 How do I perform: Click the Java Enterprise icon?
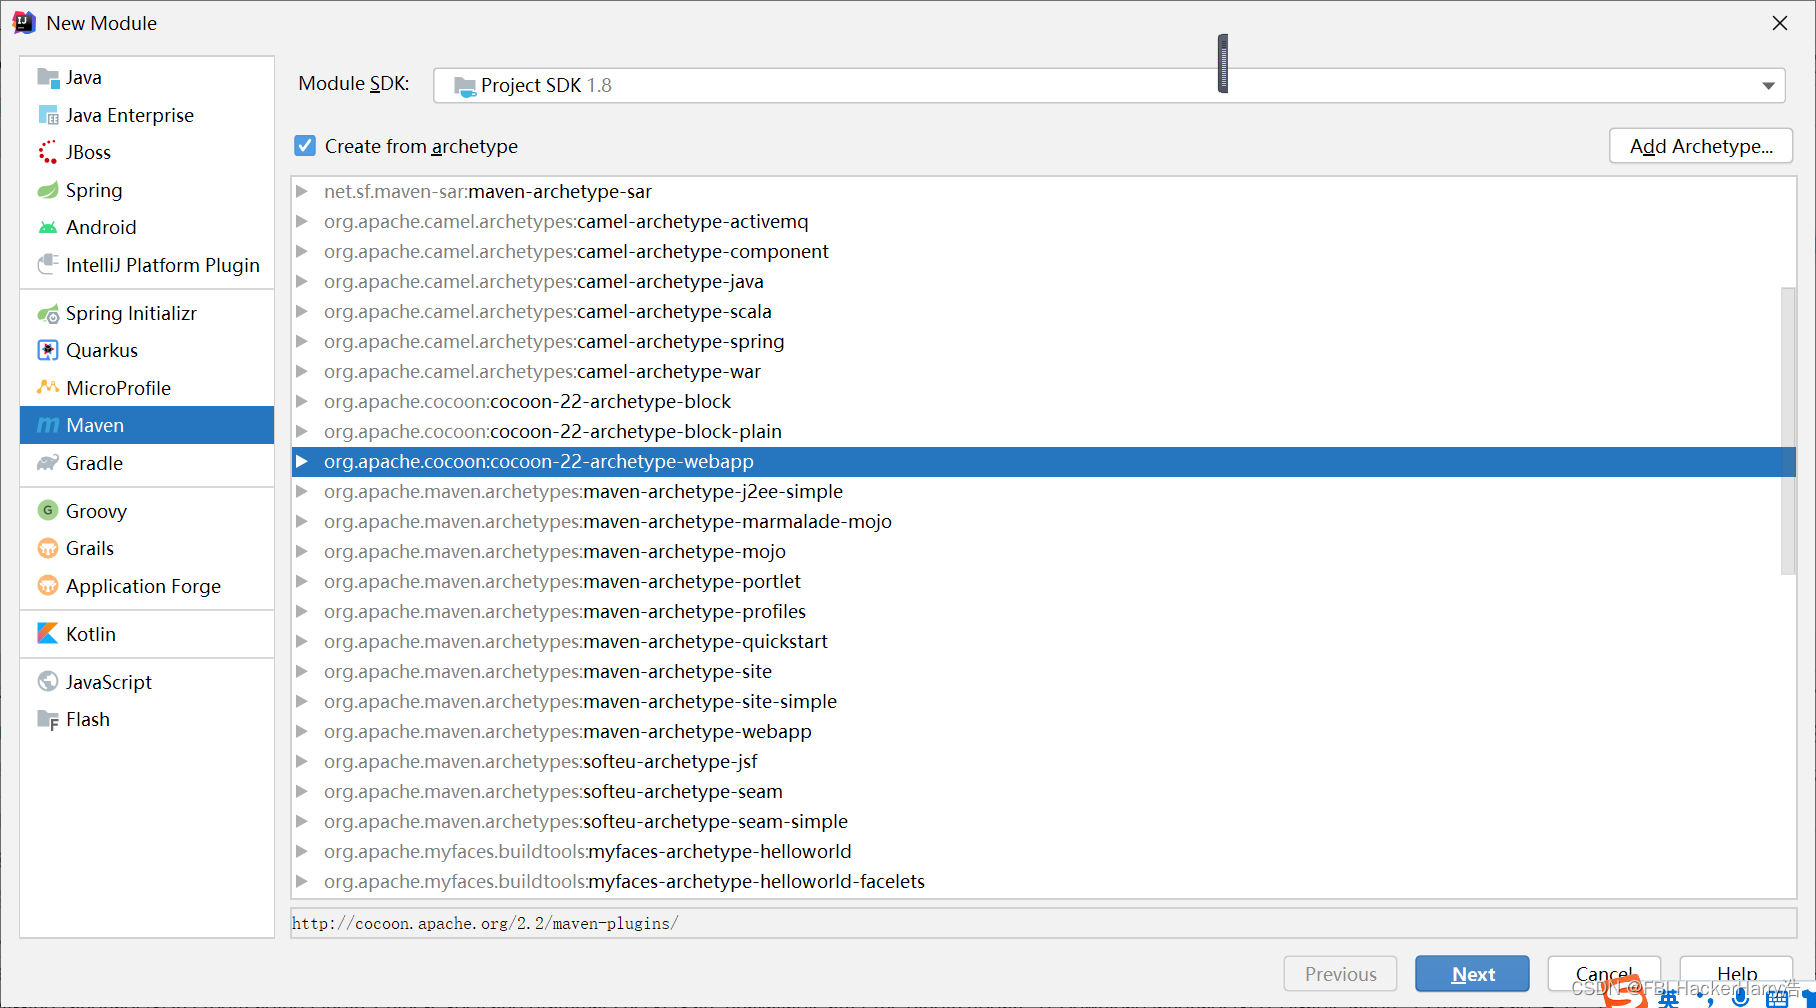(48, 115)
